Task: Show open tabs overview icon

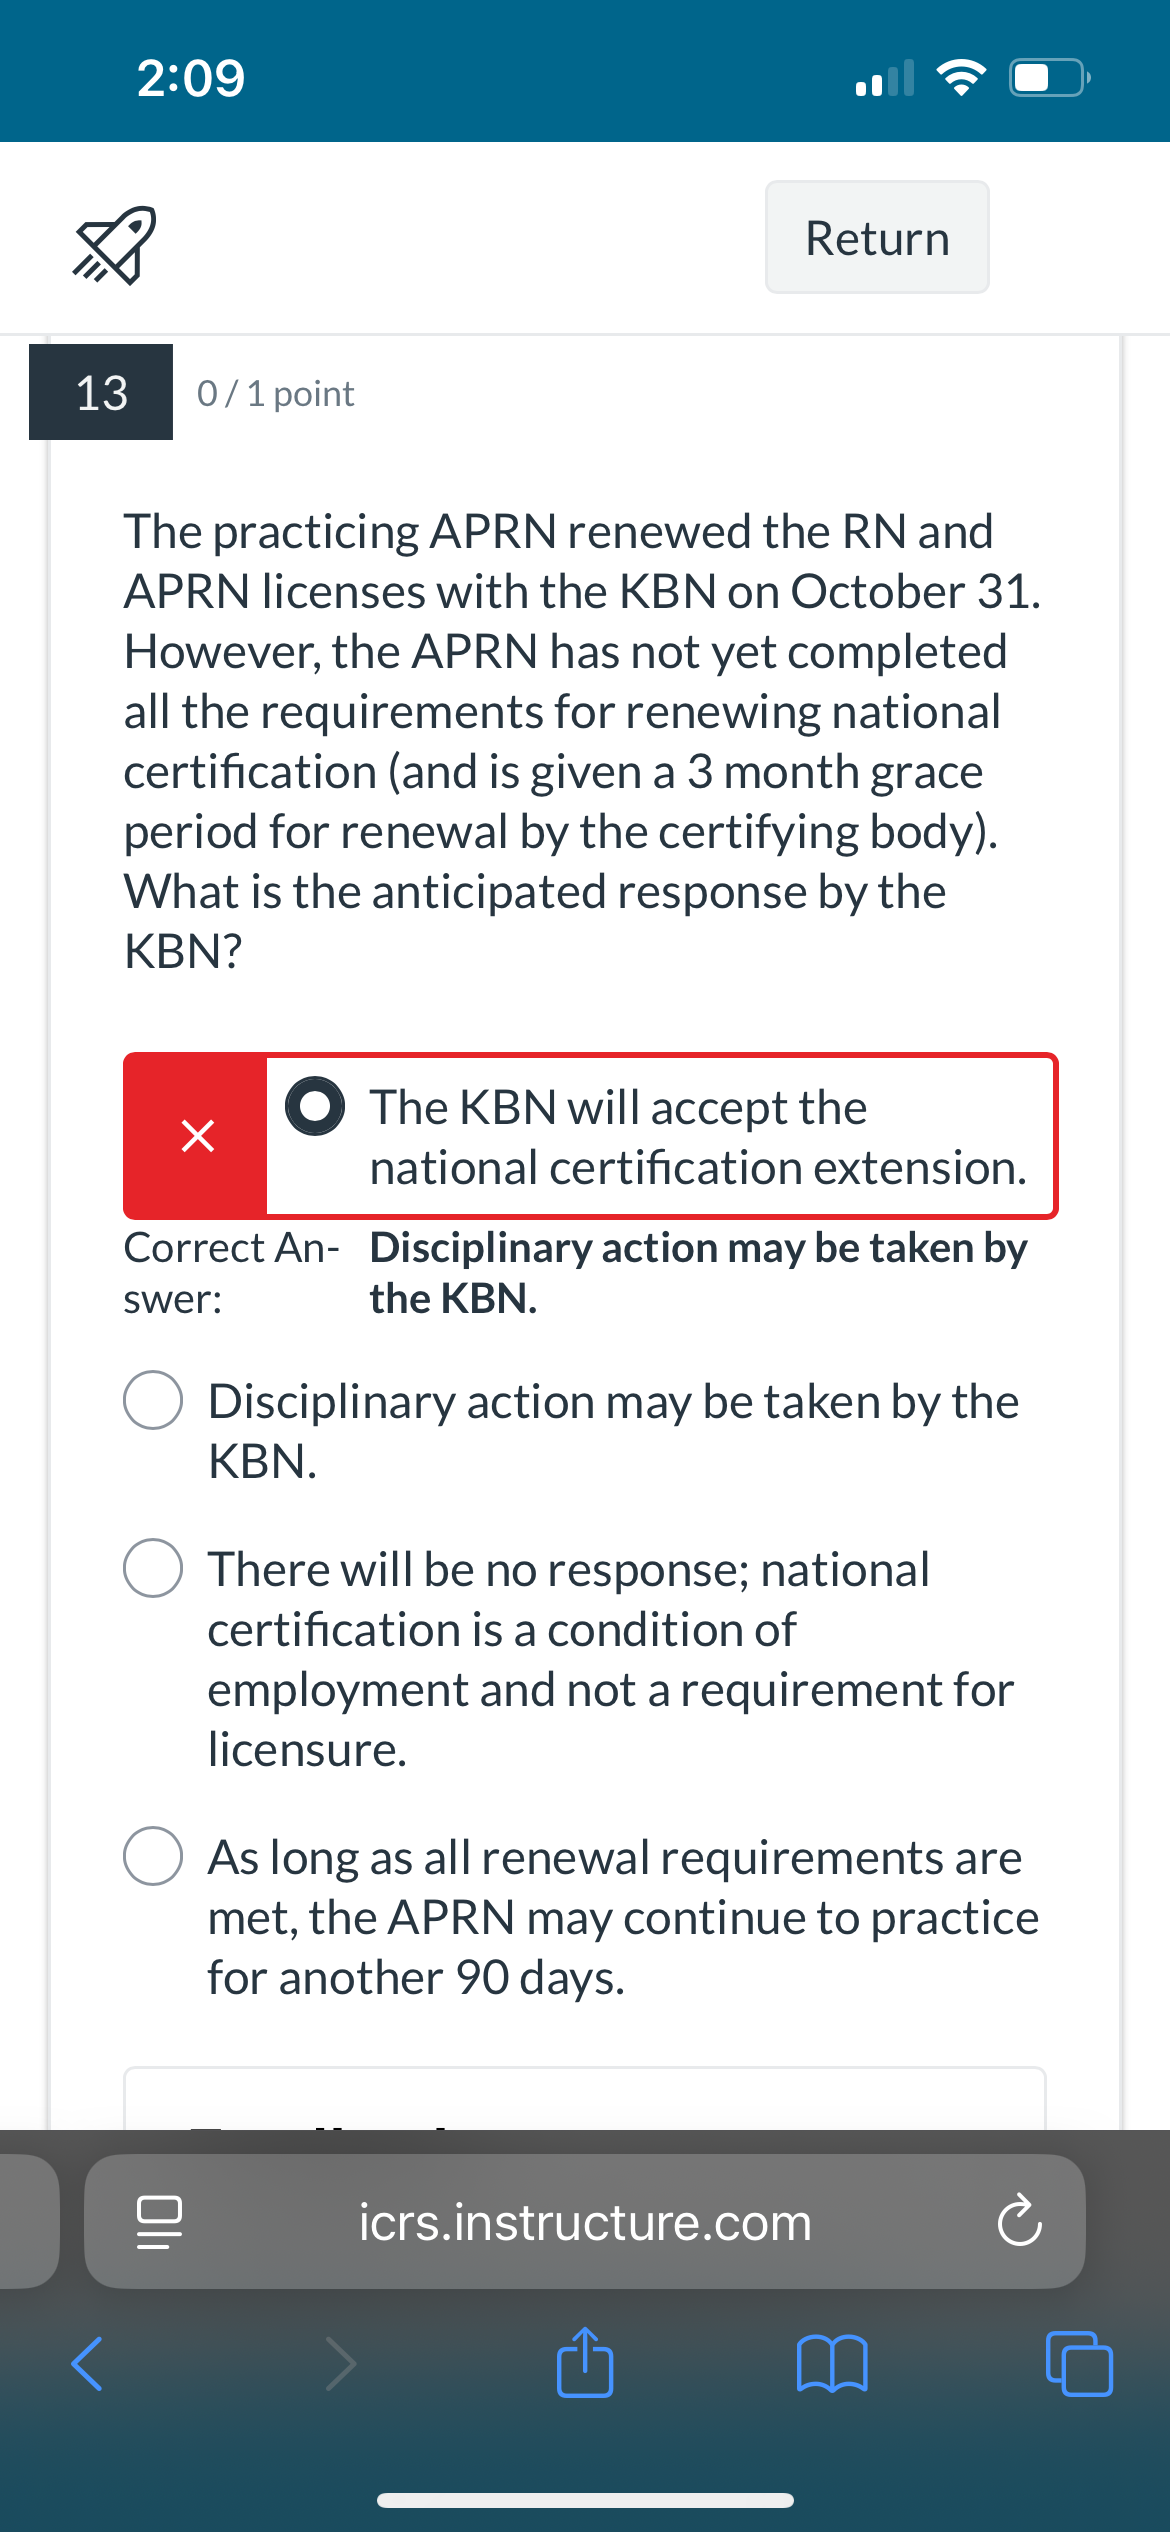Action: tap(1079, 2364)
